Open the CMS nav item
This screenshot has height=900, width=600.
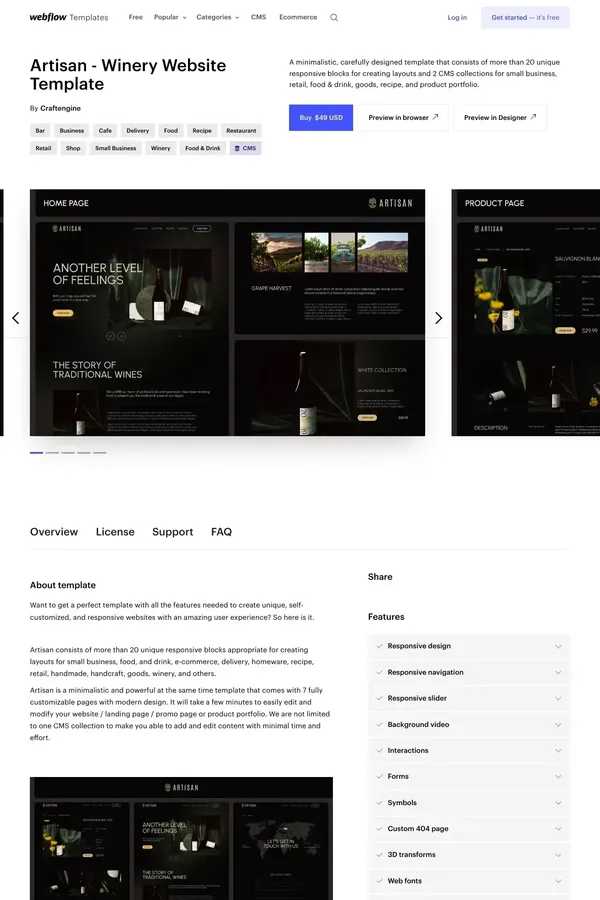258,17
